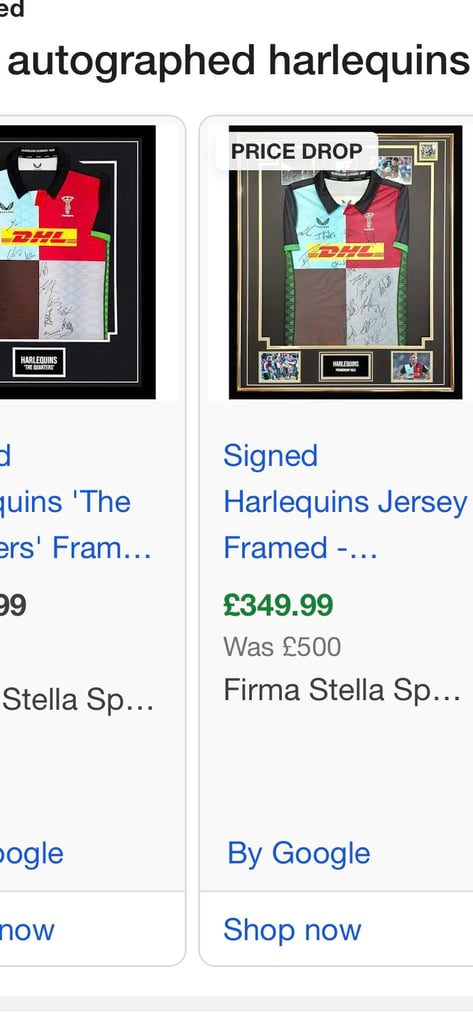The height and width of the screenshot is (1024, 473).
Task: Click the 'autographed harlequins' heading
Action: click(x=238, y=60)
